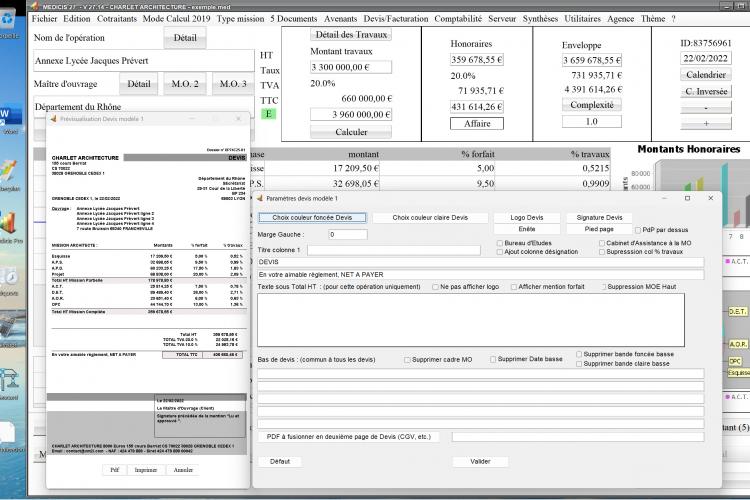The image size is (750, 500).
Task: Click the Défaut button
Action: pyautogui.click(x=280, y=462)
